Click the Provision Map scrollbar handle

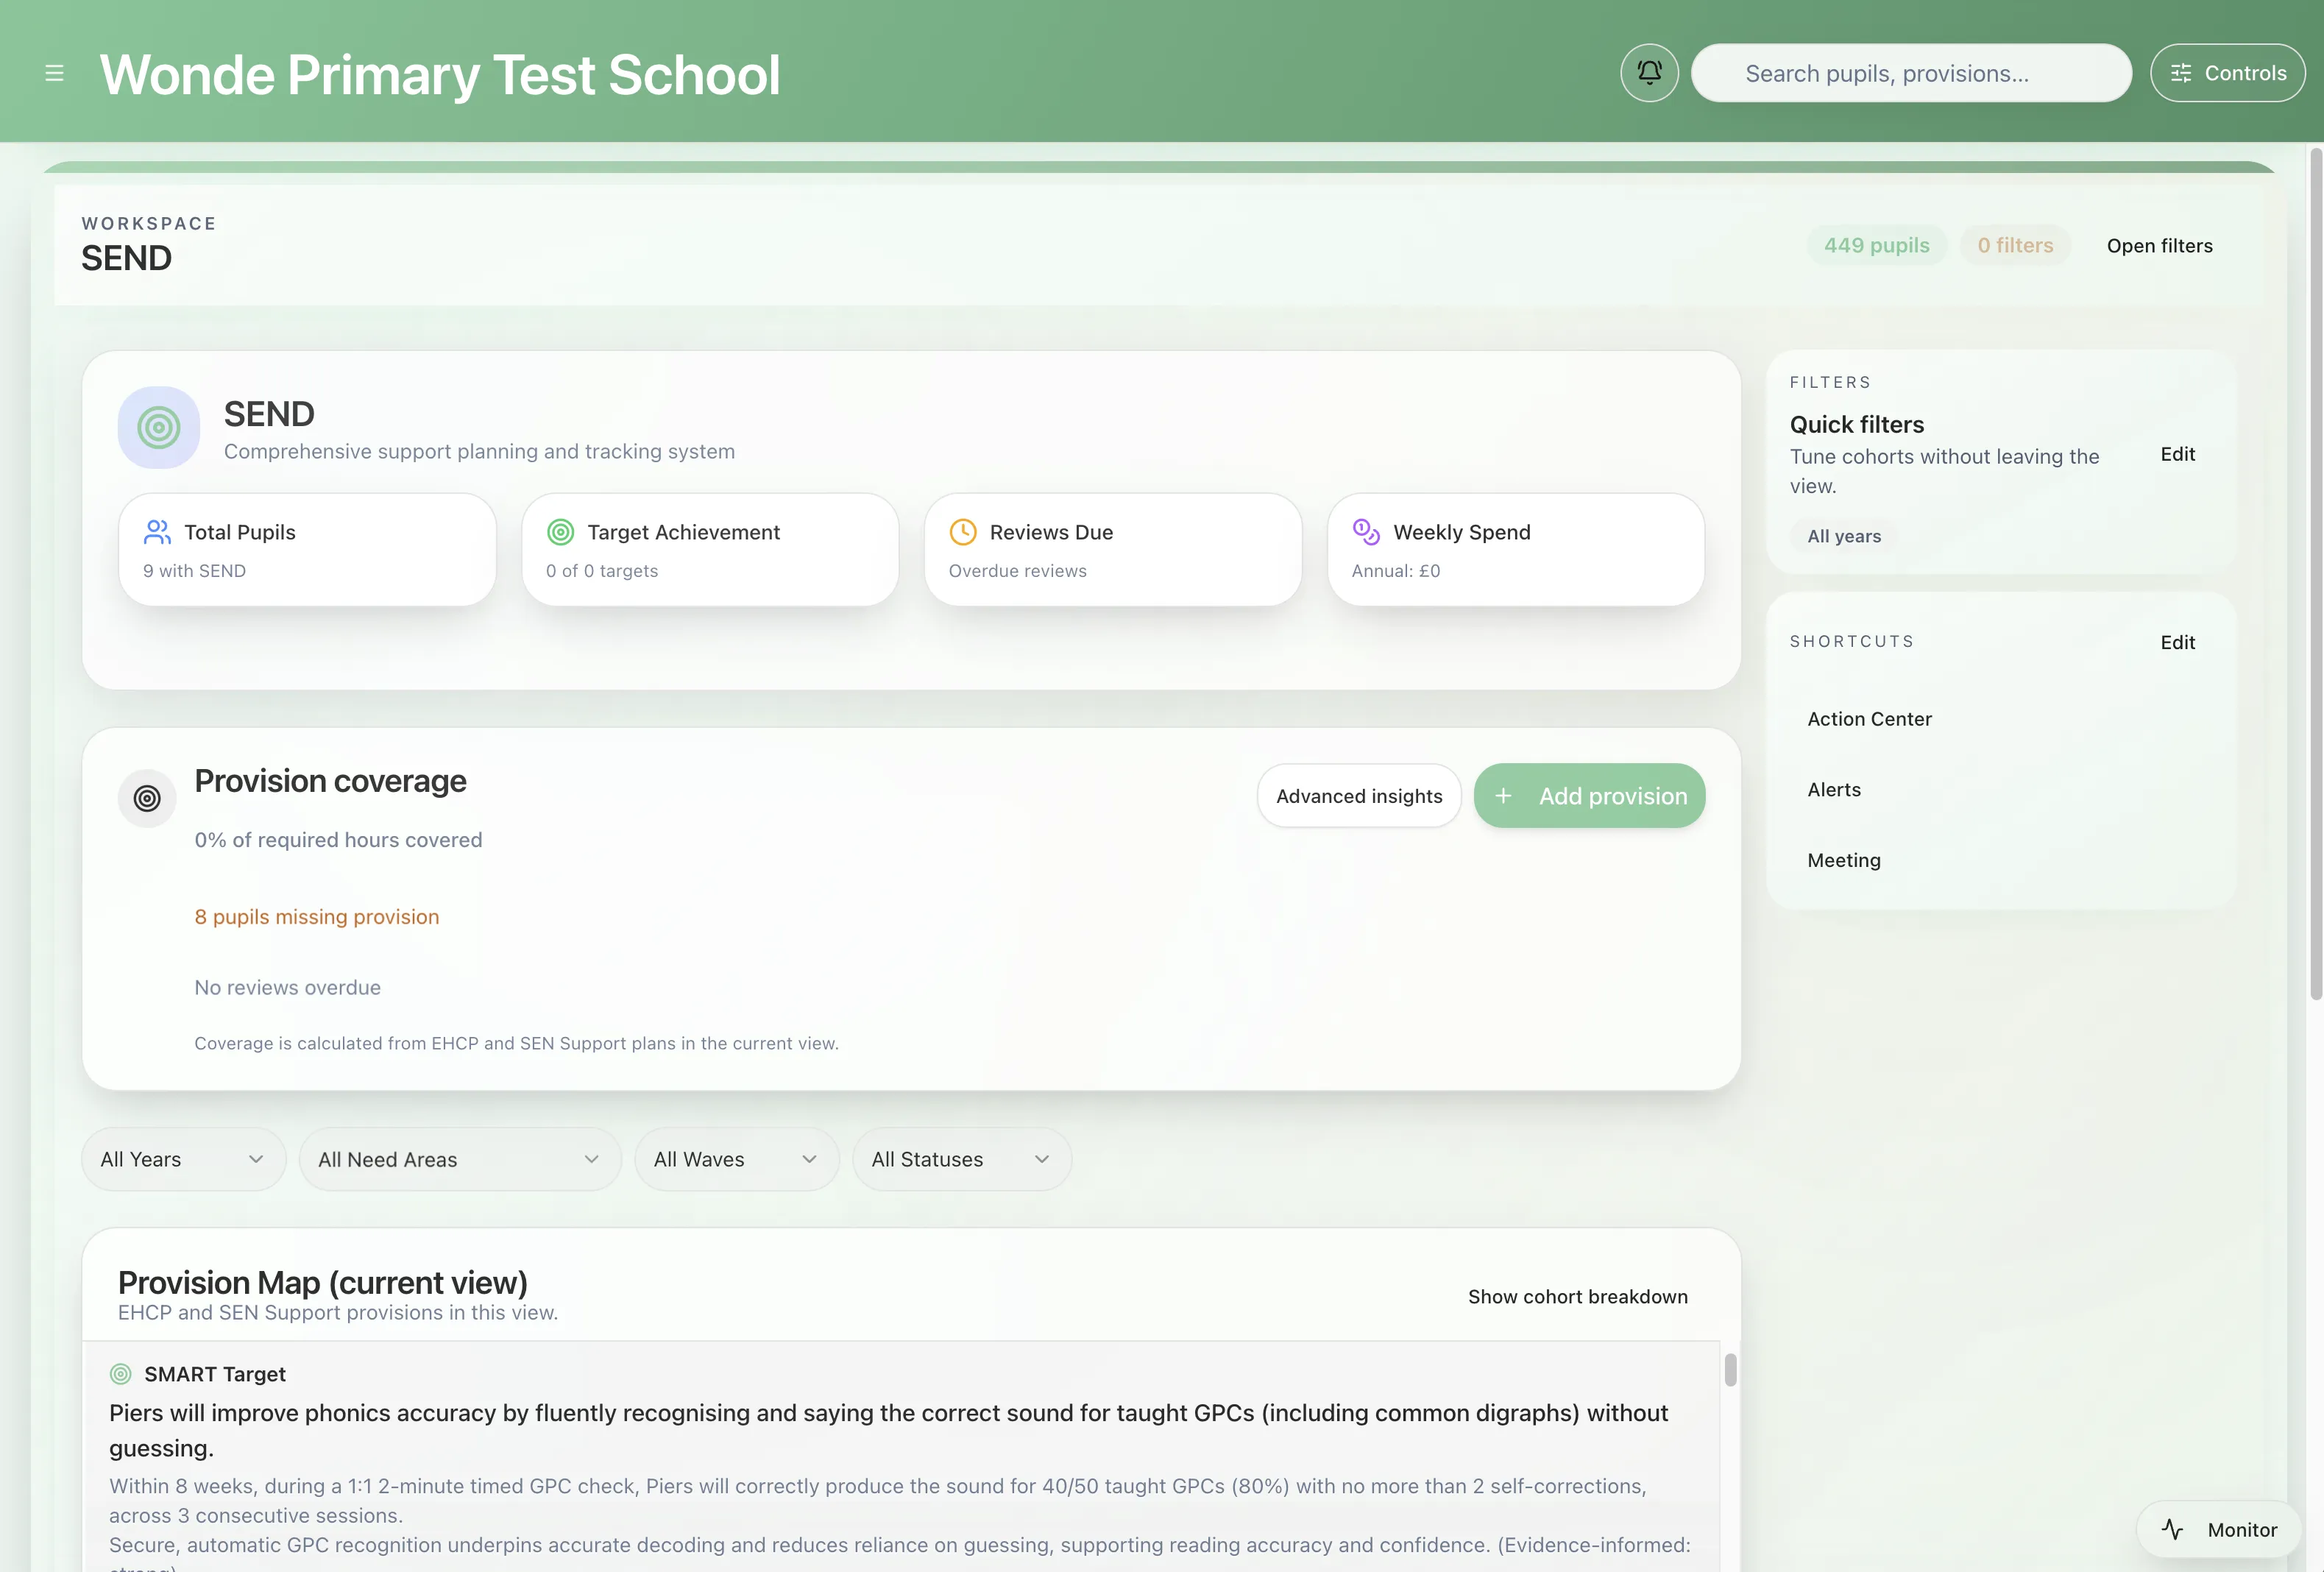pyautogui.click(x=1730, y=1370)
